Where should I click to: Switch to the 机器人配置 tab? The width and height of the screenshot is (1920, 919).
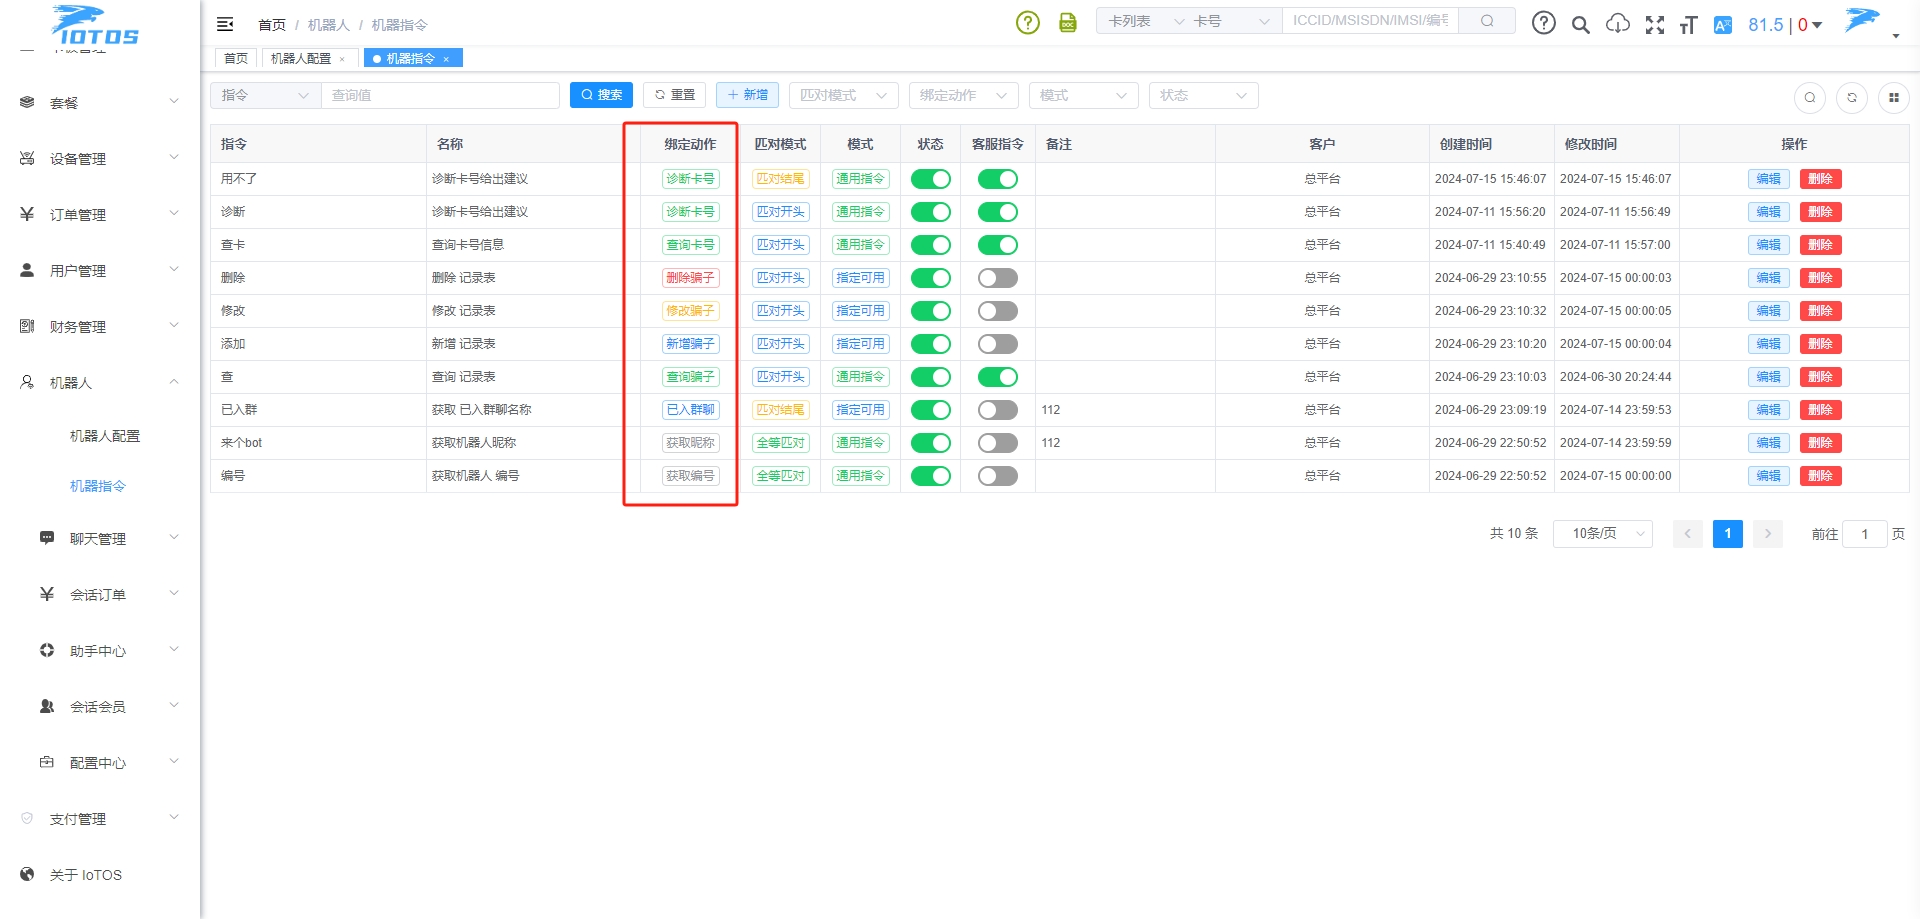coord(301,59)
